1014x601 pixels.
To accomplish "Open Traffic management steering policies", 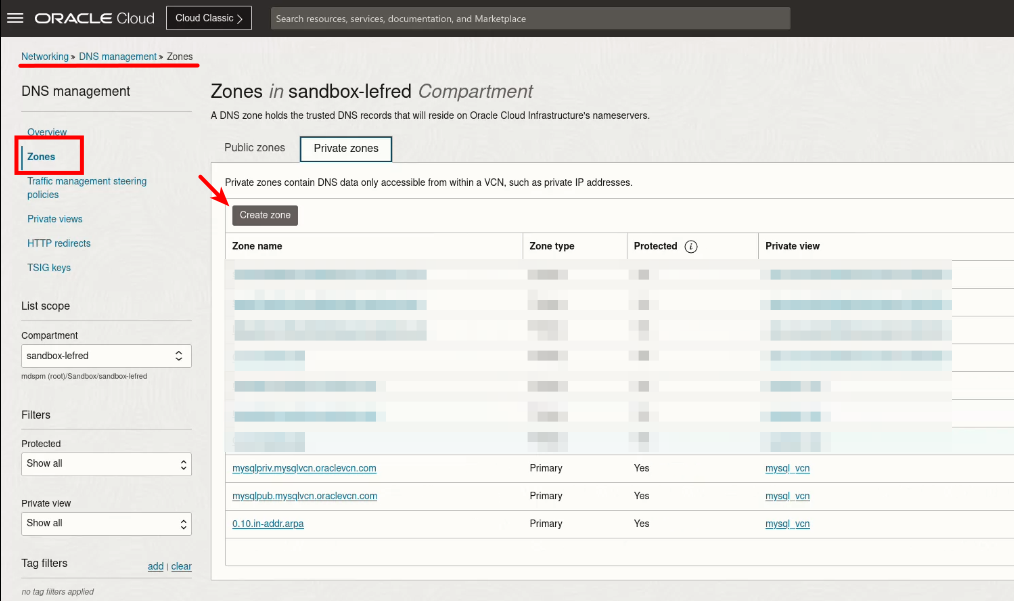I will (x=86, y=187).
